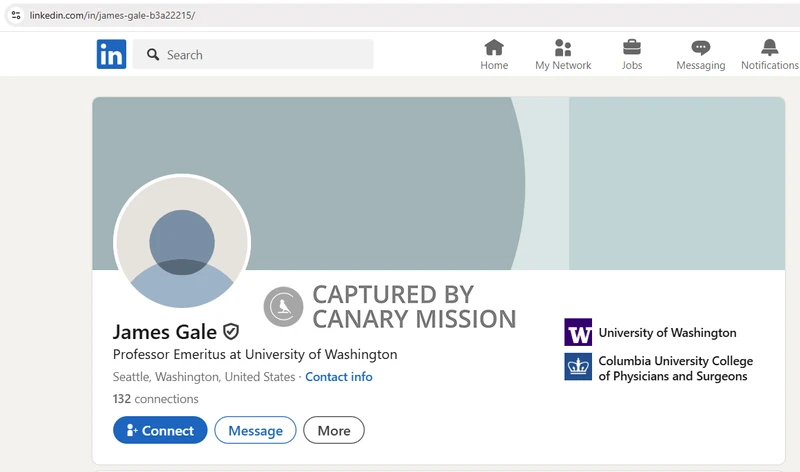
Task: Click Seattle, Washington location text
Action: click(204, 377)
